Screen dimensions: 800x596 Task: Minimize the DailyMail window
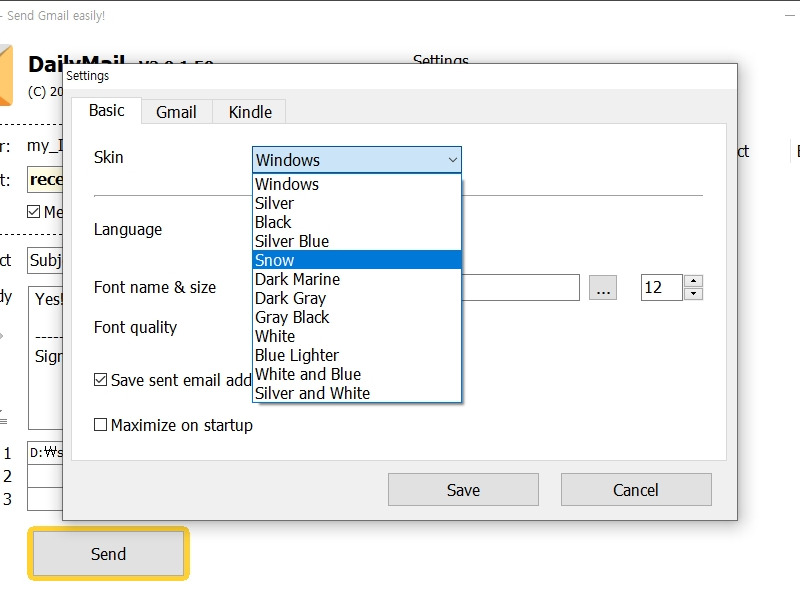click(790, 16)
